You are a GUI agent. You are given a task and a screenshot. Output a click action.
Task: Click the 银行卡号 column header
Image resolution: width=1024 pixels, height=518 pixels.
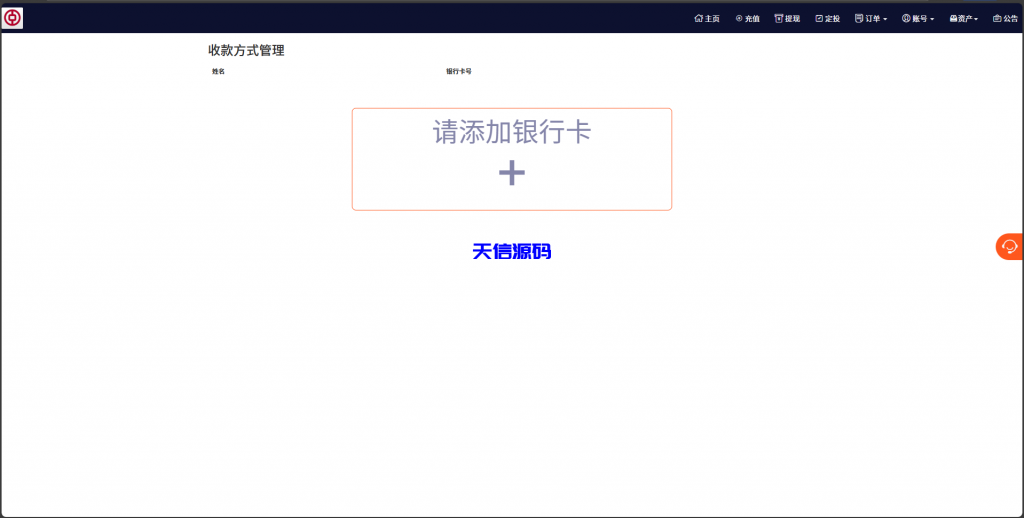pos(459,72)
